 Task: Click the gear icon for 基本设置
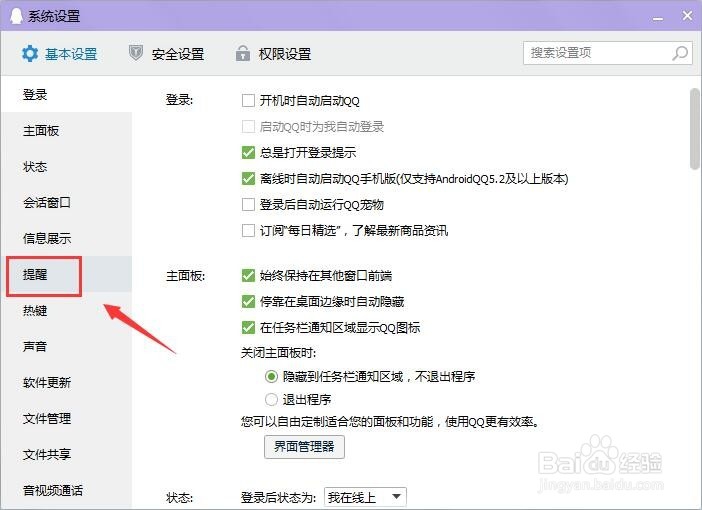(x=30, y=54)
